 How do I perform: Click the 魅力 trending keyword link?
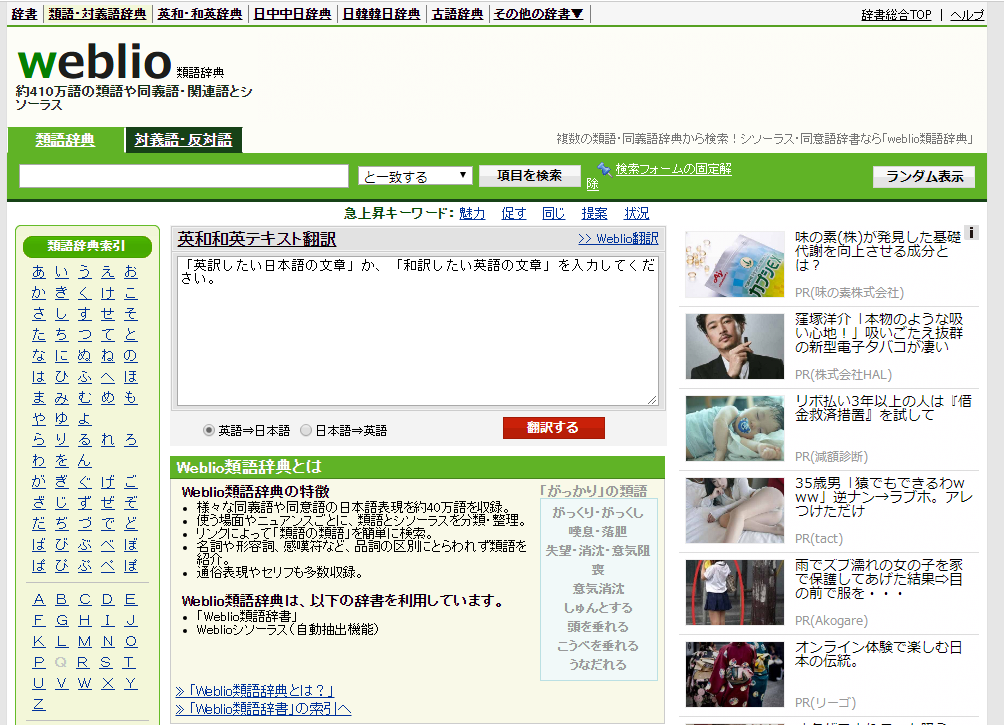tap(471, 213)
